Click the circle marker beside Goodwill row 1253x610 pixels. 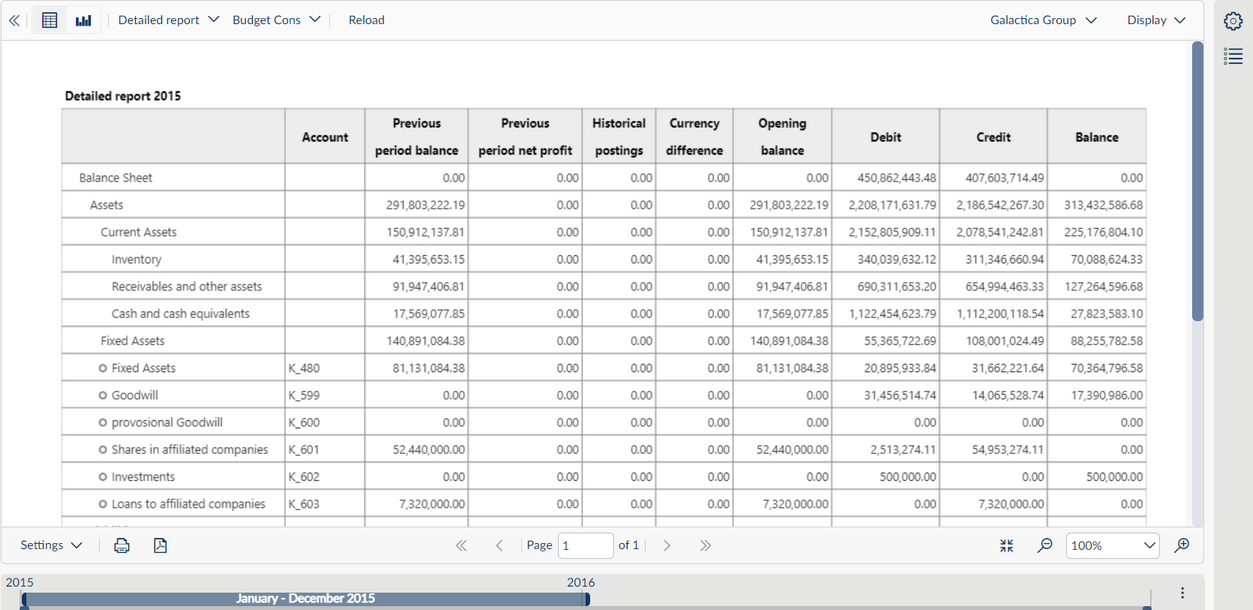[103, 395]
